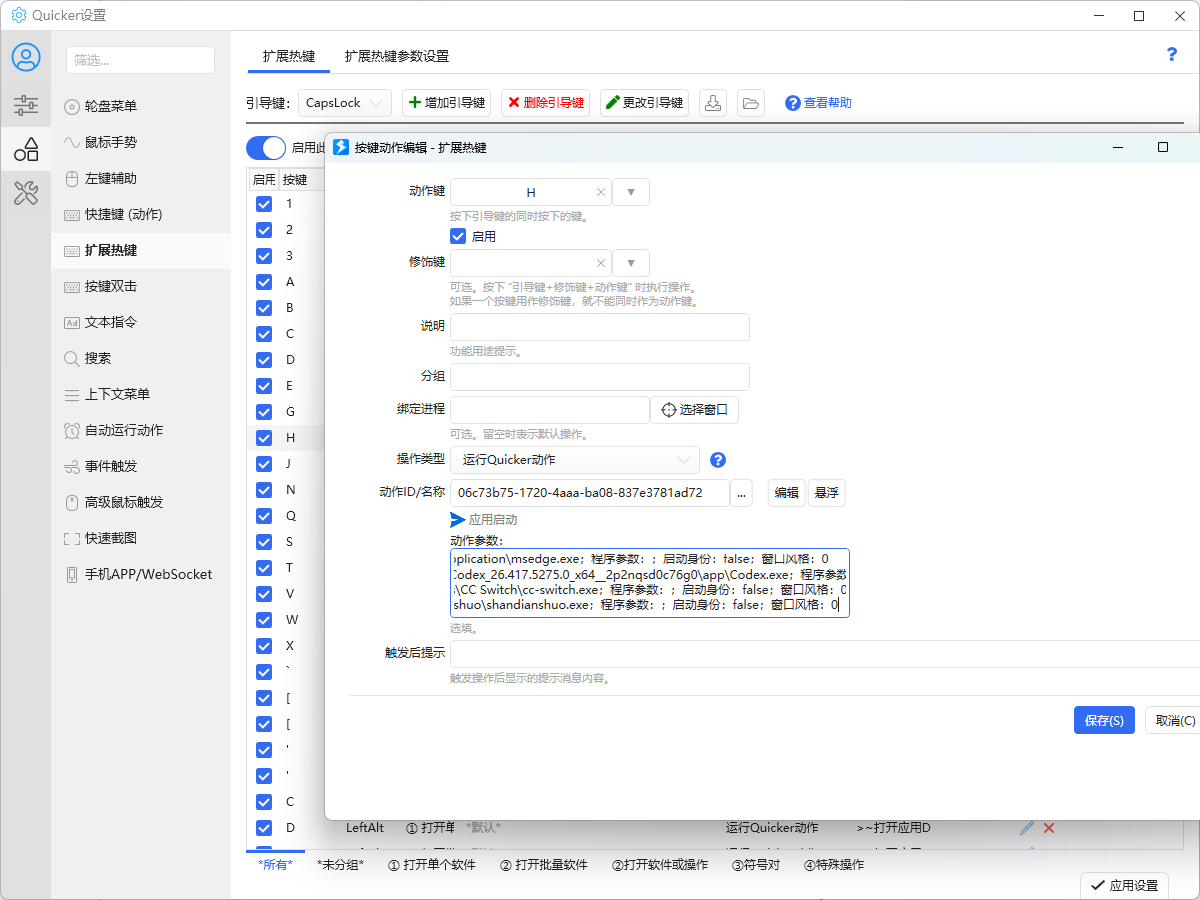Select the shapes sidebar icon

pos(26,150)
